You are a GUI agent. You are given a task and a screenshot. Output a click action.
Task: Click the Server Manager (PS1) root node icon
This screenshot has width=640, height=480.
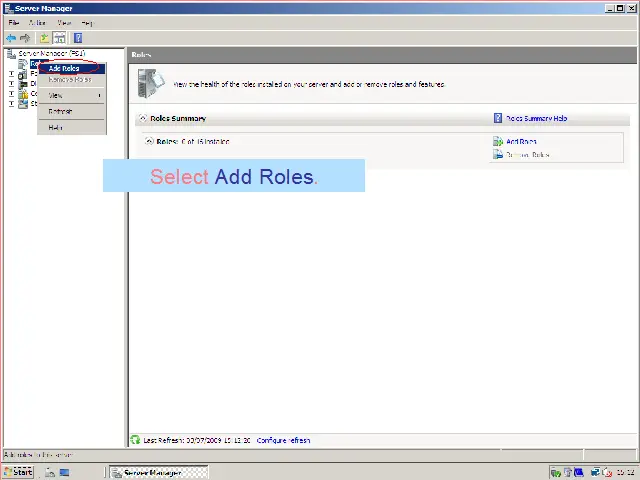11,54
